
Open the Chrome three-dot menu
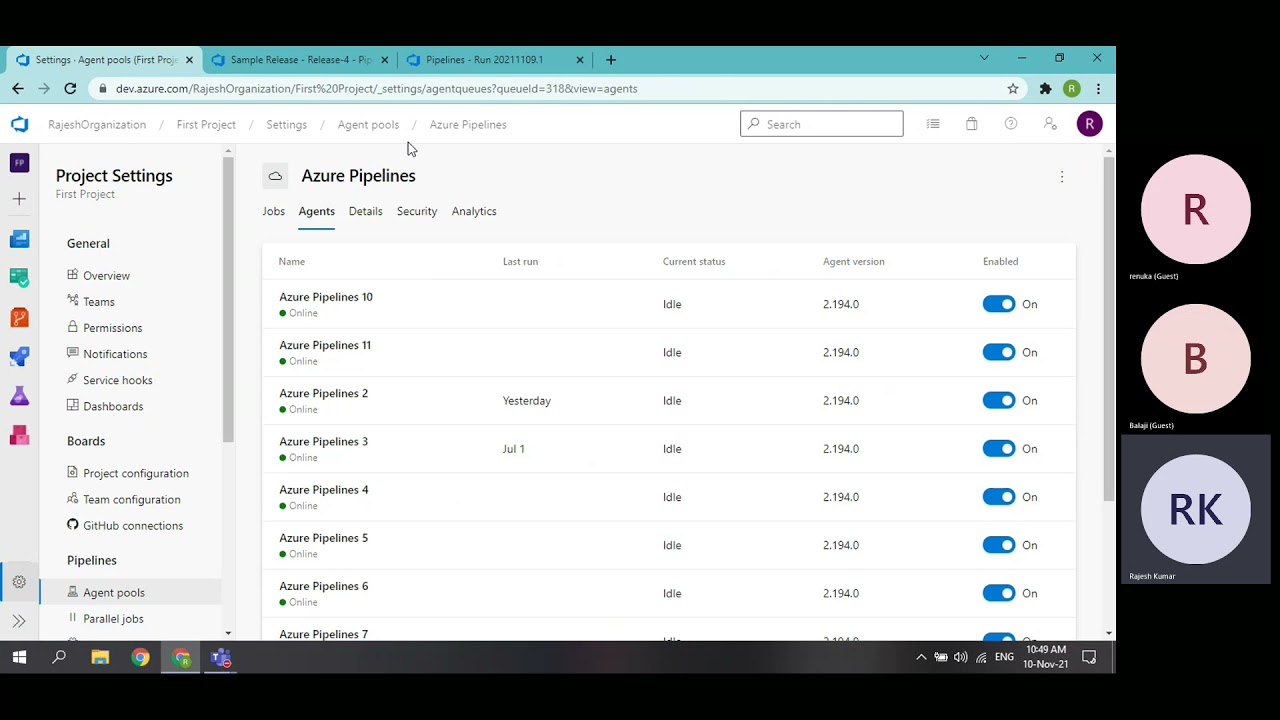[x=1099, y=88]
